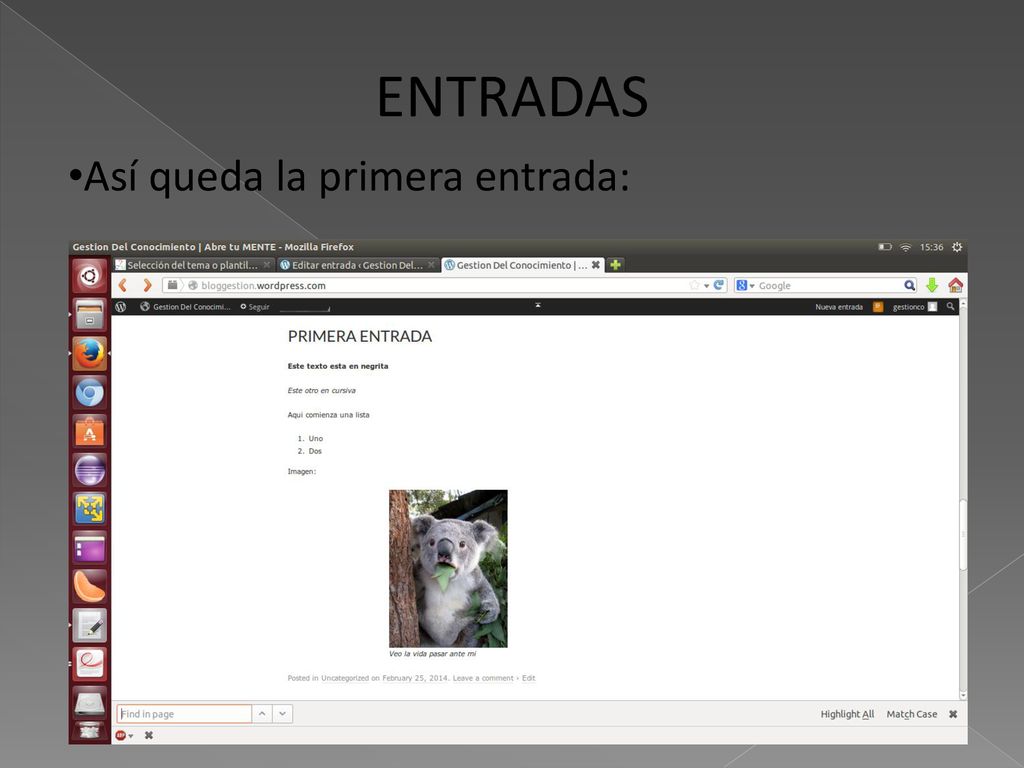The image size is (1024, 768).
Task: Open Firefox downloads green arrow
Action: tap(932, 285)
